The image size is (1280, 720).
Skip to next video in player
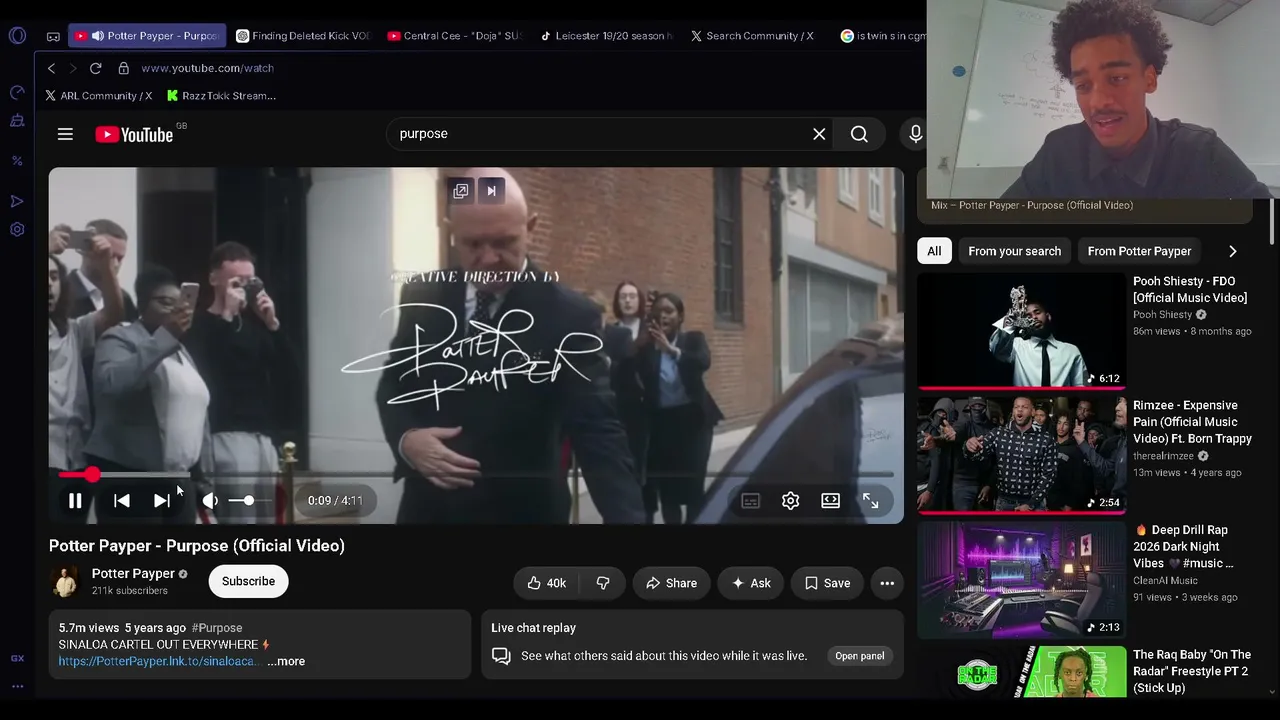[x=161, y=501]
